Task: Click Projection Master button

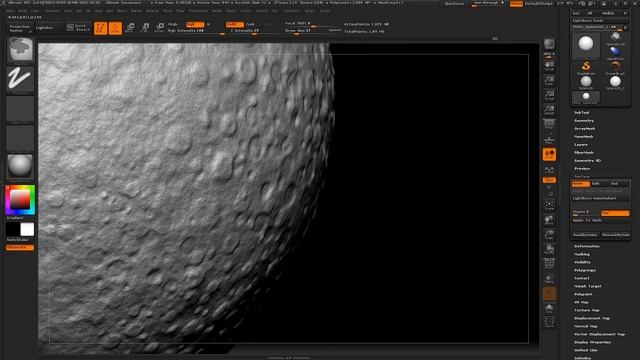Action: [x=20, y=28]
